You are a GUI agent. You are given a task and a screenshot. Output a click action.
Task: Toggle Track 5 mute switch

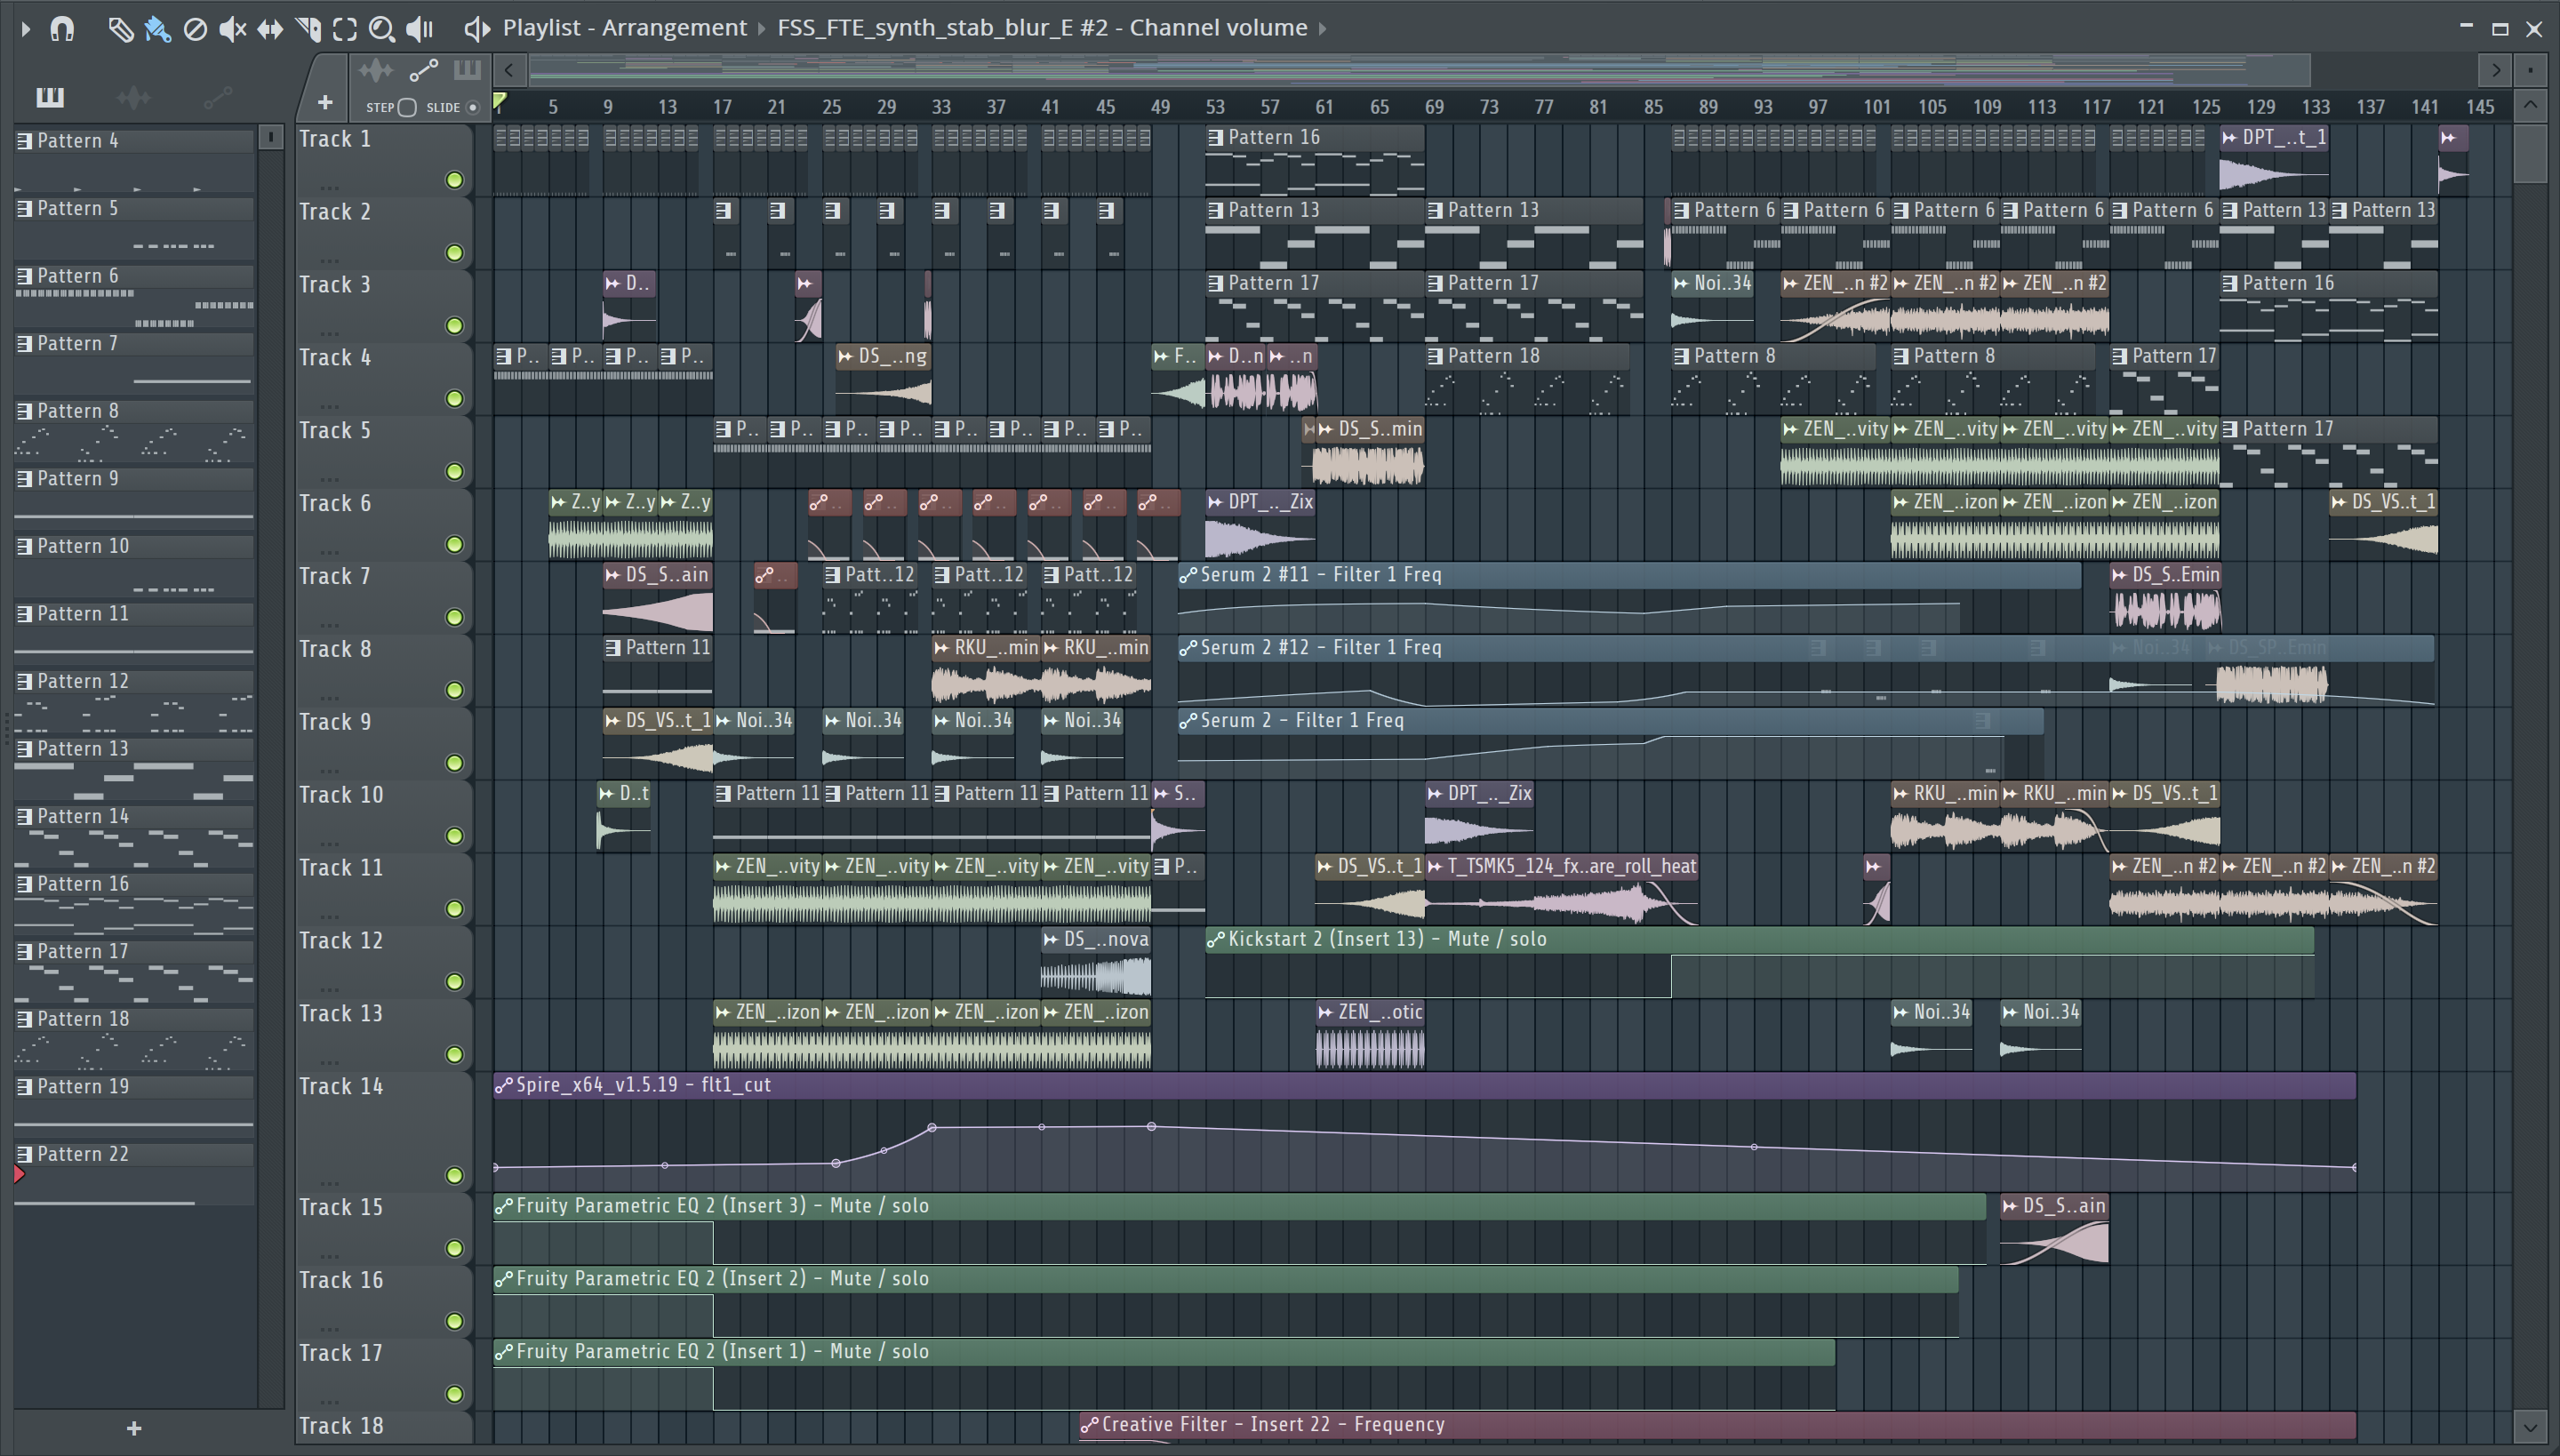[x=454, y=472]
